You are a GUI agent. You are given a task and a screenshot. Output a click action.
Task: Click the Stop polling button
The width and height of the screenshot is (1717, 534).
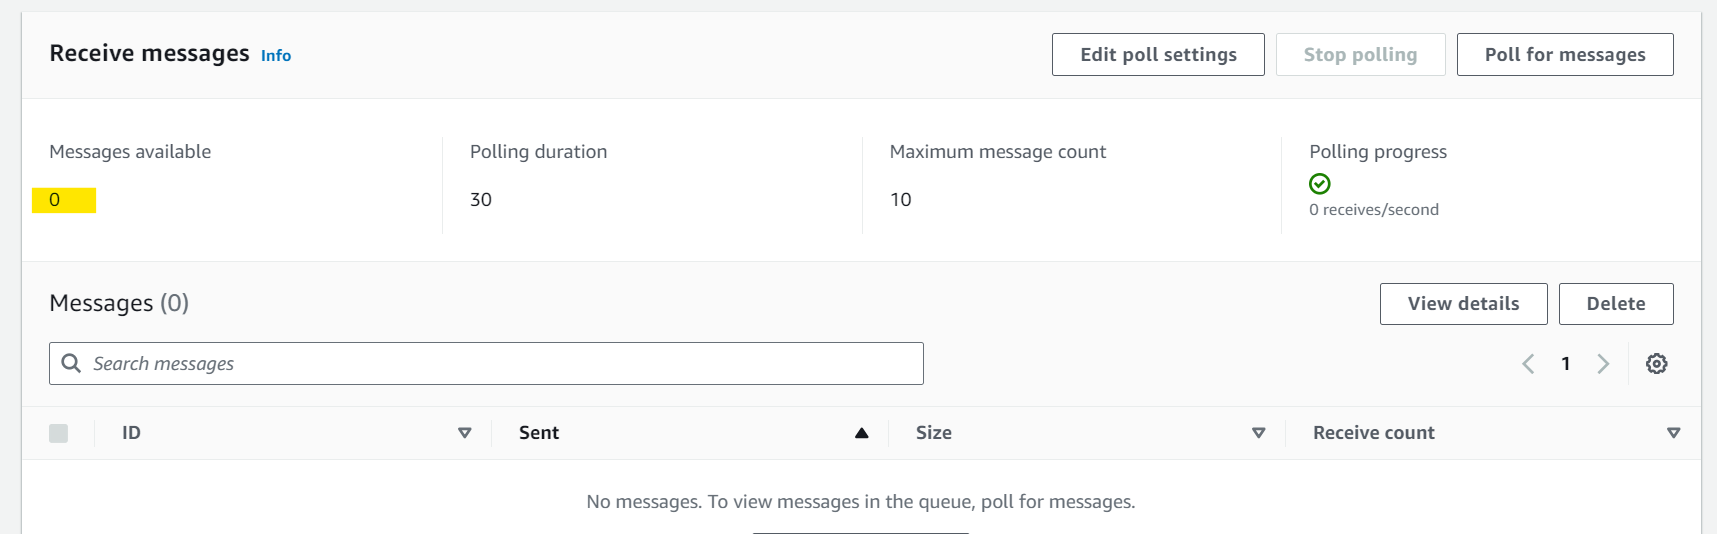coord(1360,54)
